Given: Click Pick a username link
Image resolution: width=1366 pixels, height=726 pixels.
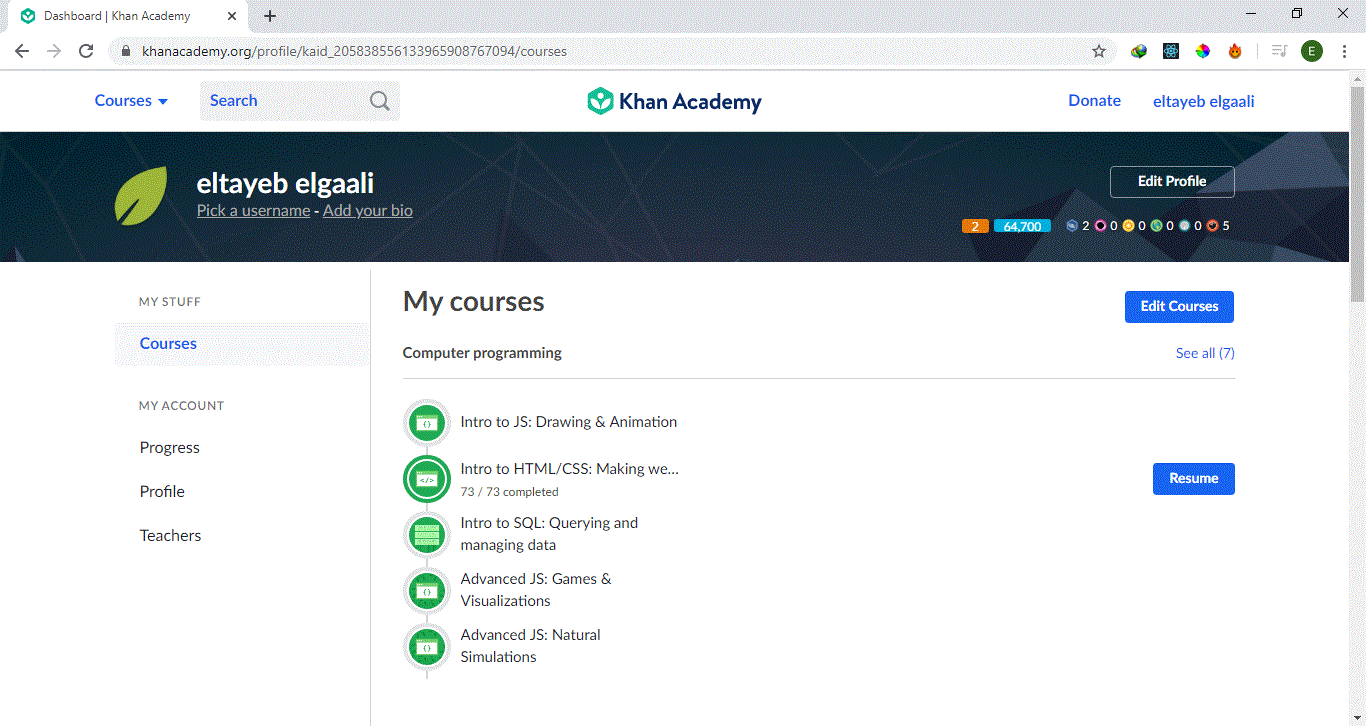Looking at the screenshot, I should click(253, 211).
